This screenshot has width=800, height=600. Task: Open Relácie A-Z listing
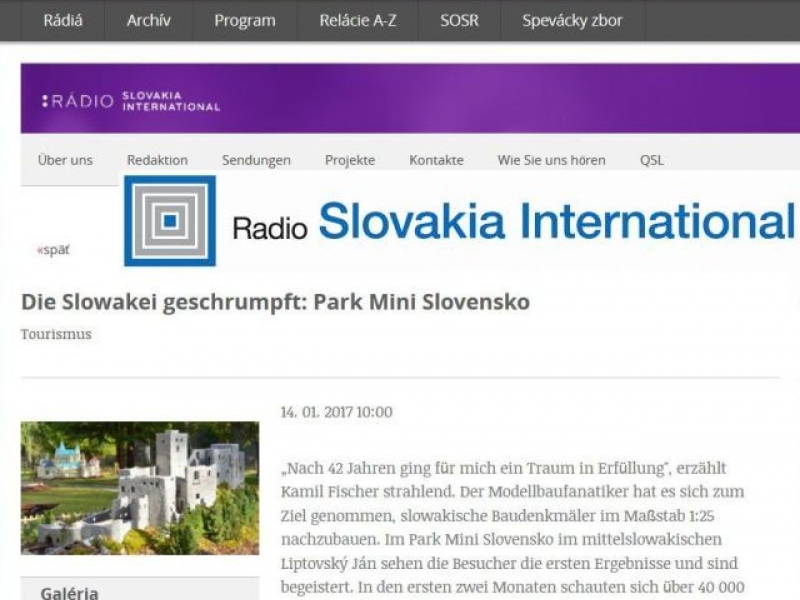pos(358,20)
